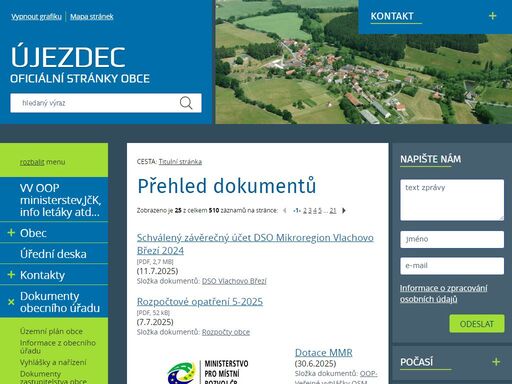Click the text zprávy message box
The height and width of the screenshot is (384, 512).
click(452, 200)
